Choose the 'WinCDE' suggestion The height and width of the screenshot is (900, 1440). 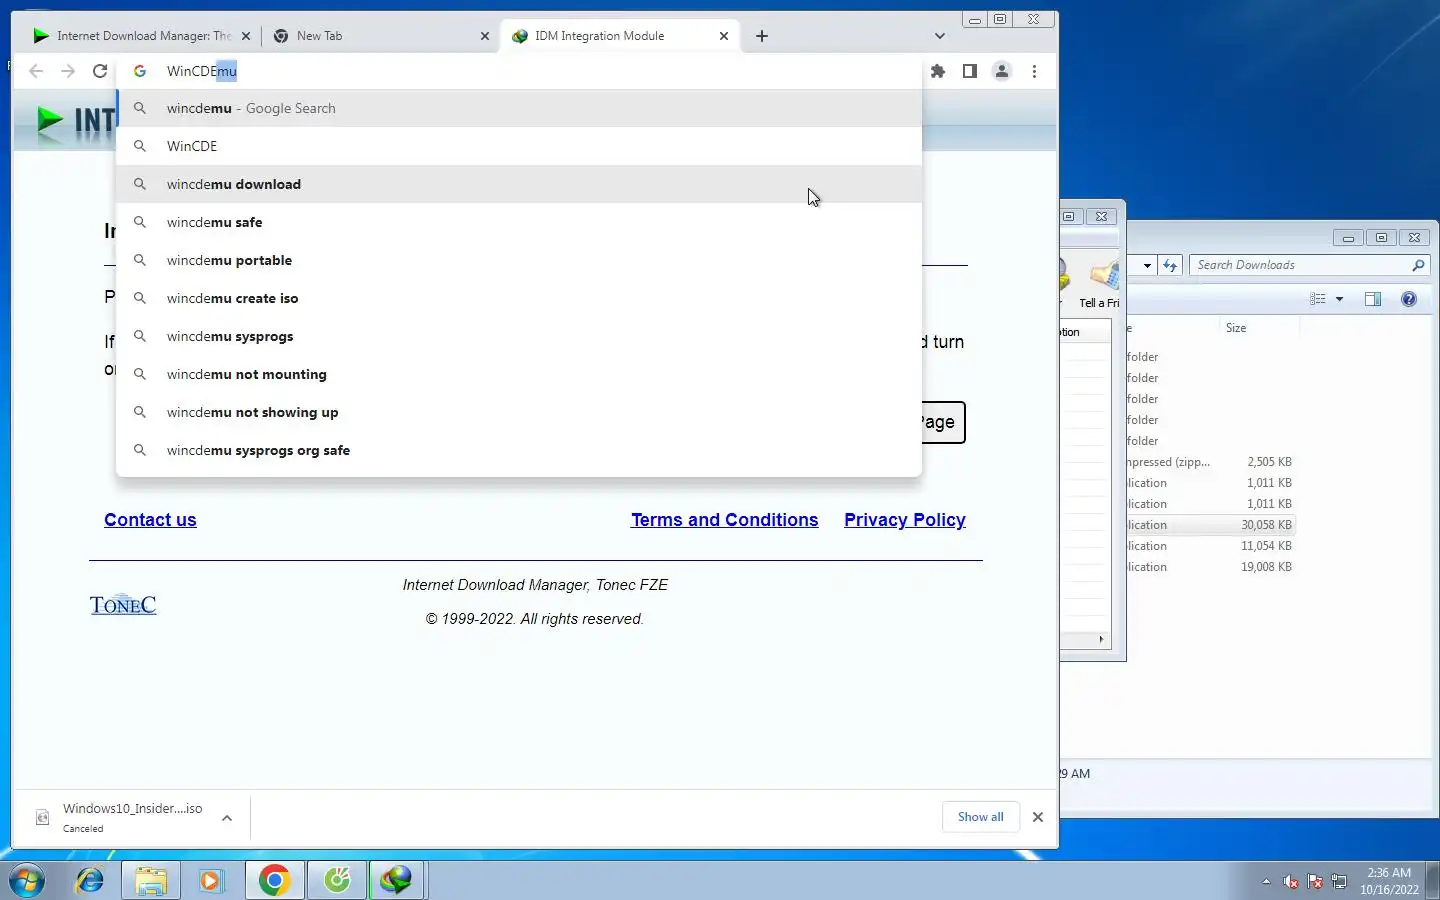pos(519,146)
